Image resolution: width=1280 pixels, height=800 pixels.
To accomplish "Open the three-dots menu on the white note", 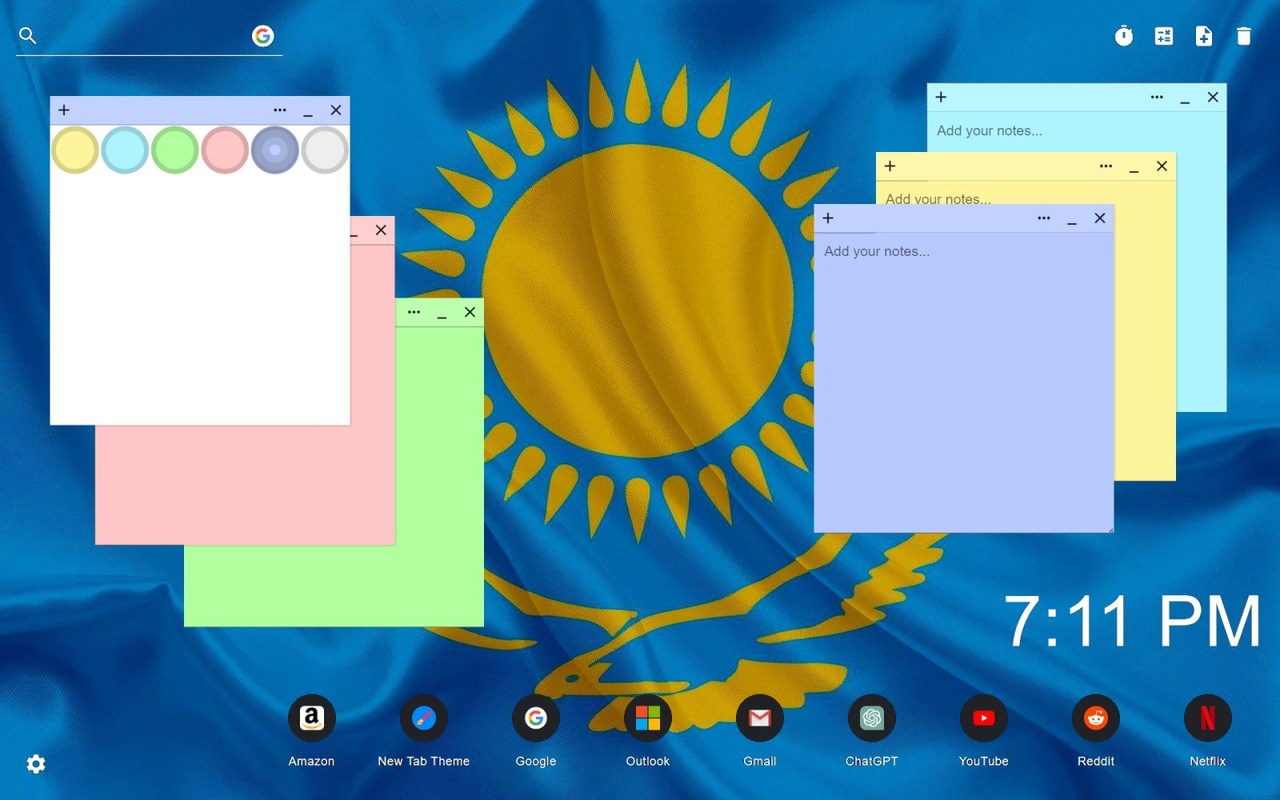I will [280, 110].
